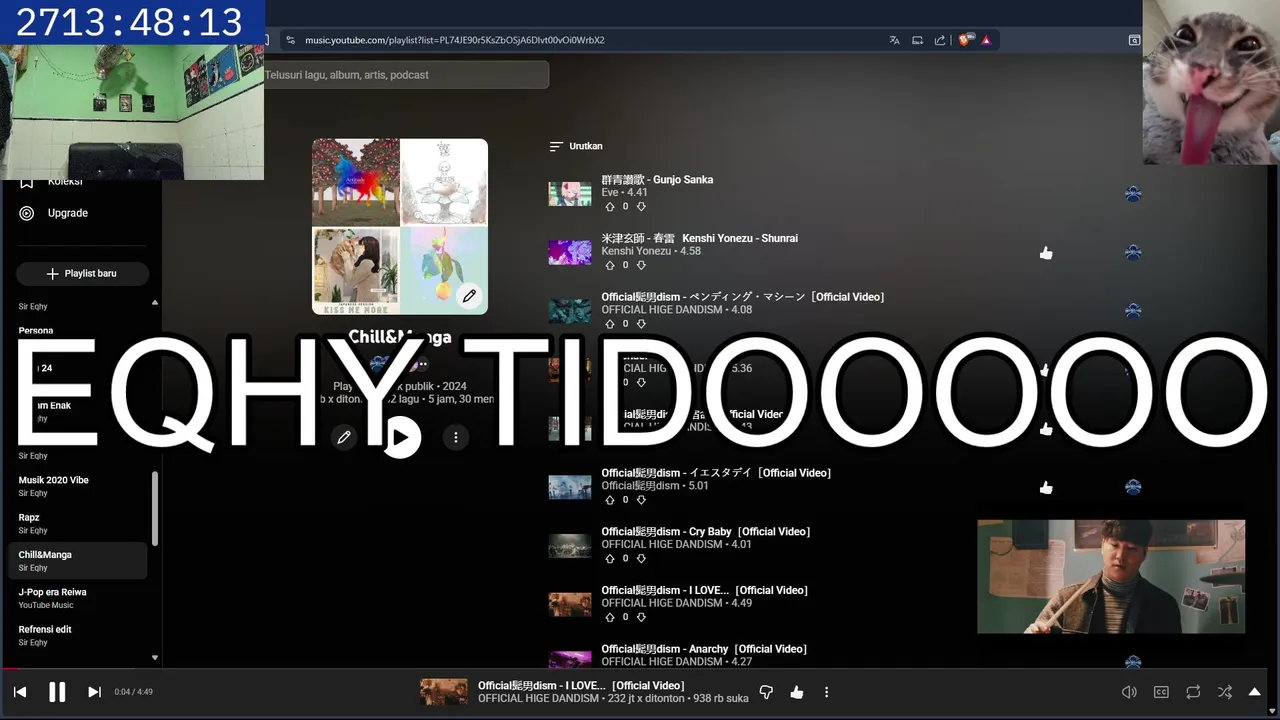Edit the playlist with the round pencil button
1280x720 pixels.
344,437
